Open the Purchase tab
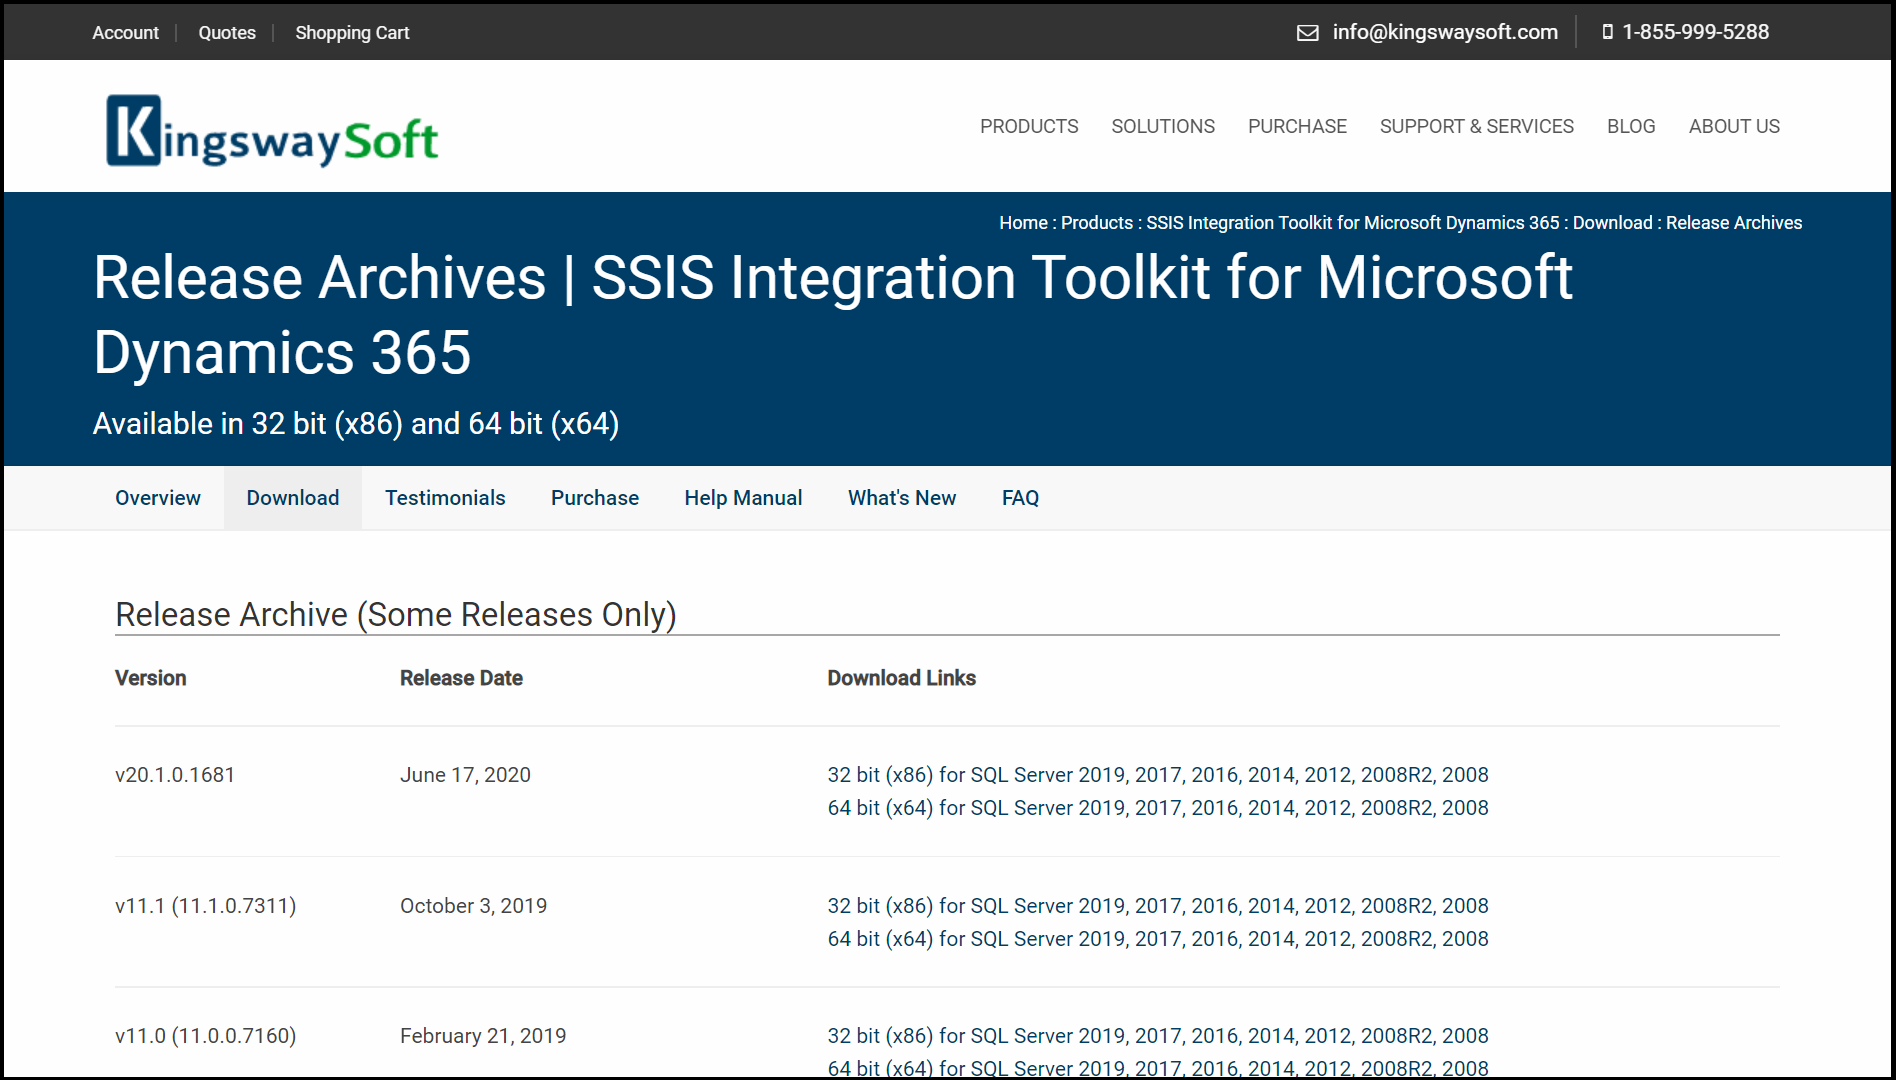The height and width of the screenshot is (1080, 1896). pyautogui.click(x=595, y=498)
